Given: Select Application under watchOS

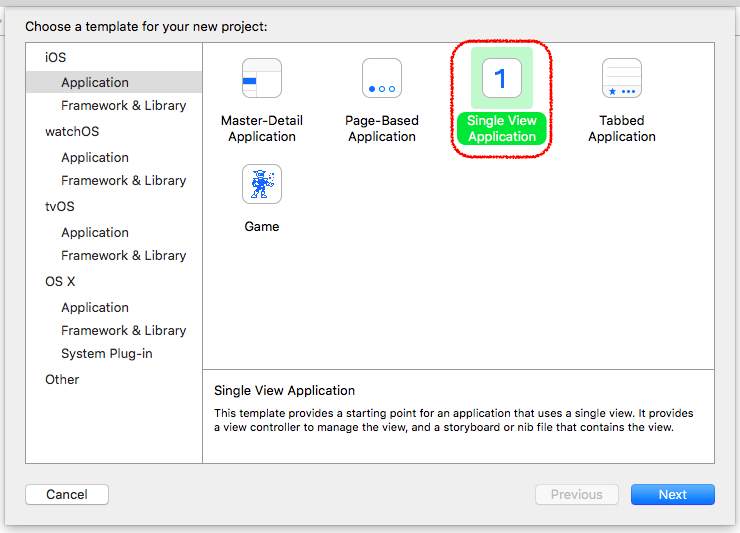Looking at the screenshot, I should click(x=95, y=157).
